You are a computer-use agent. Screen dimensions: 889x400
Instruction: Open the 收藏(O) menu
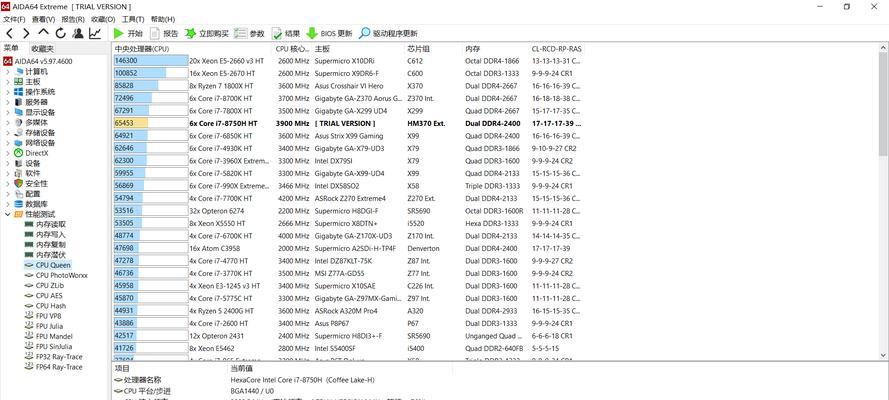point(103,19)
